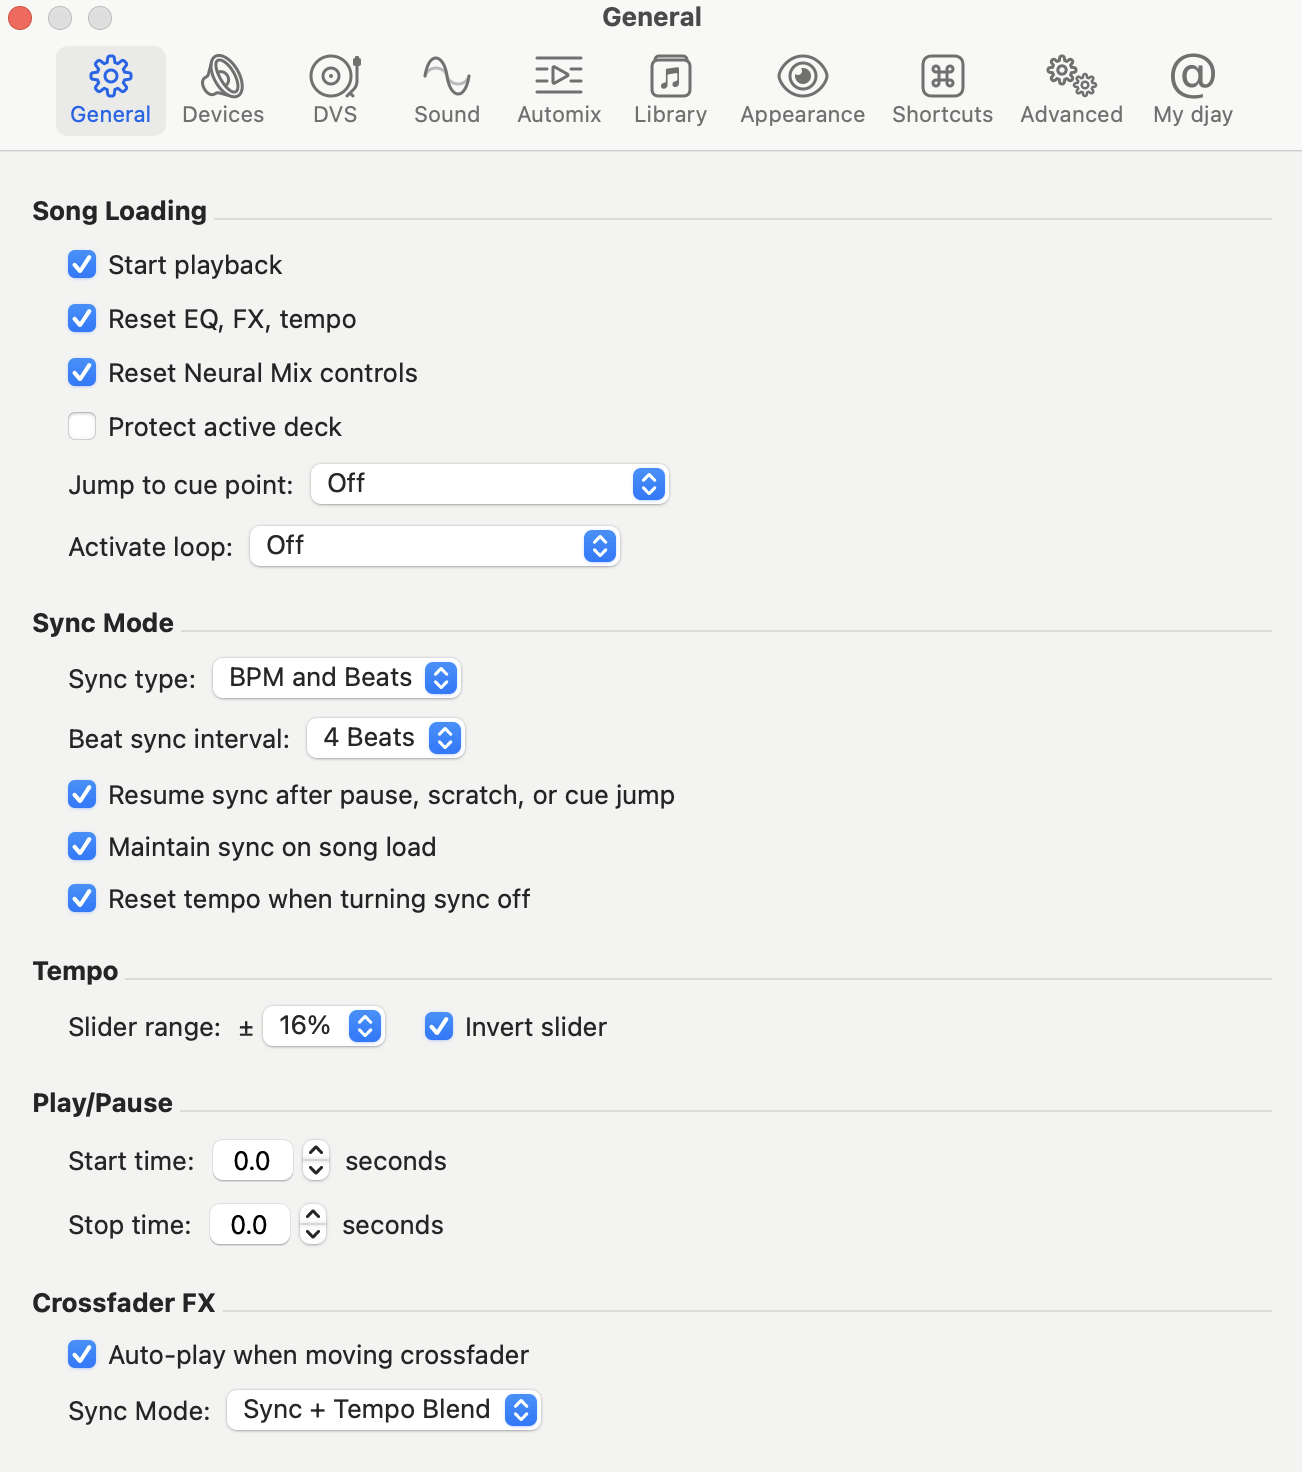Open the My djay account page
This screenshot has width=1302, height=1472.
pyautogui.click(x=1192, y=90)
